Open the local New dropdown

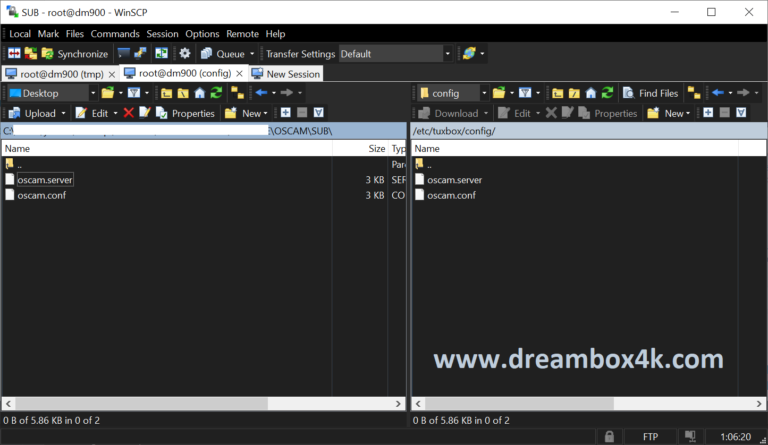246,113
